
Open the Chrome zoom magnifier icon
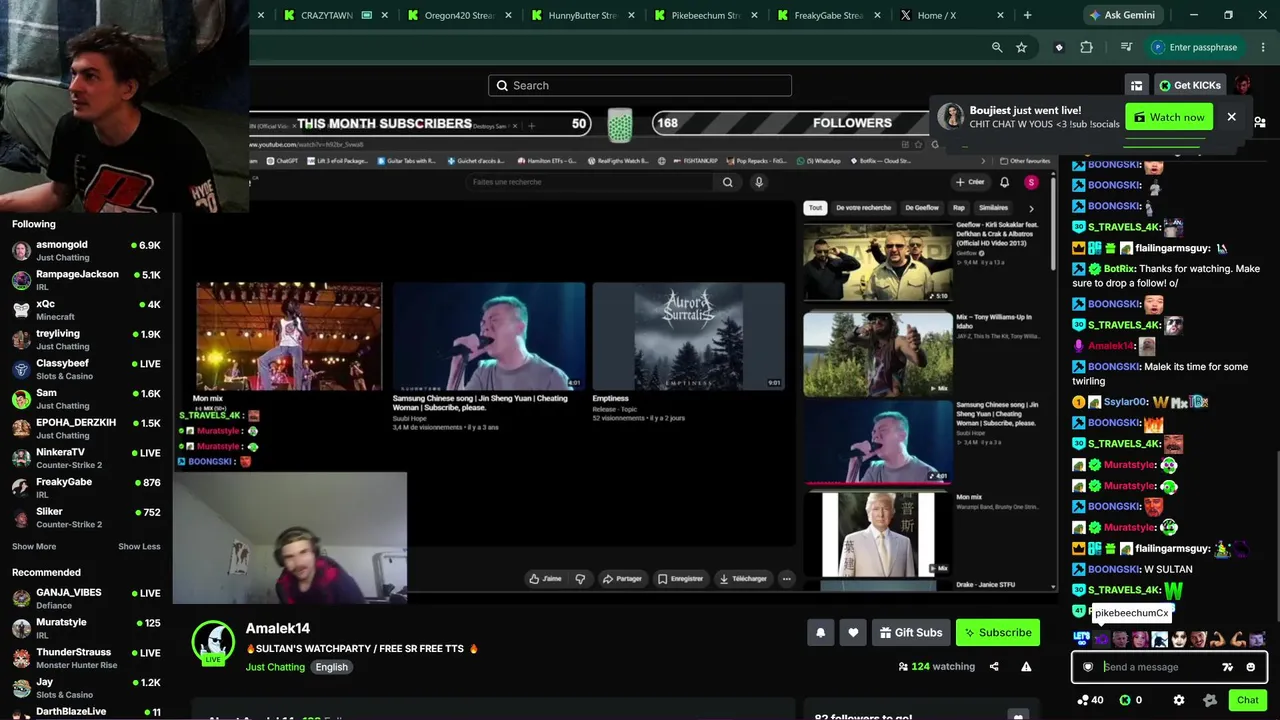[x=997, y=47]
